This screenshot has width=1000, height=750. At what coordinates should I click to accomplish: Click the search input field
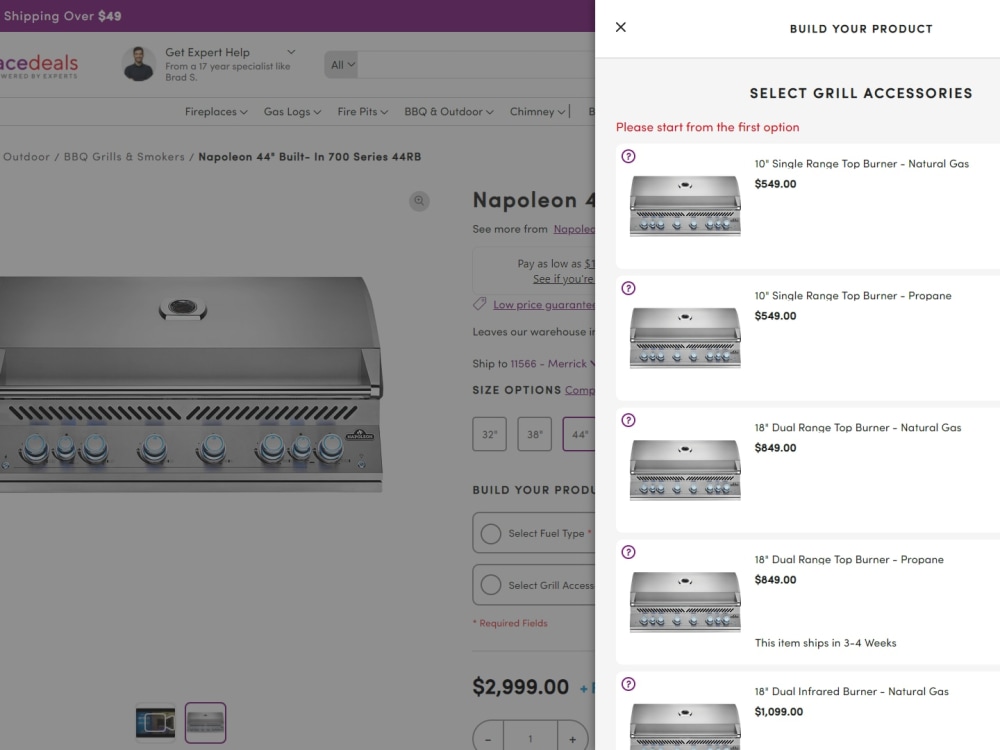(476, 64)
